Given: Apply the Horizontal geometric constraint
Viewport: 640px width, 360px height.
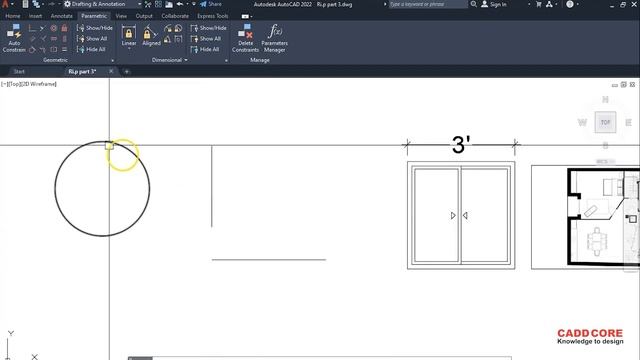Looking at the screenshot, I should (53, 39).
